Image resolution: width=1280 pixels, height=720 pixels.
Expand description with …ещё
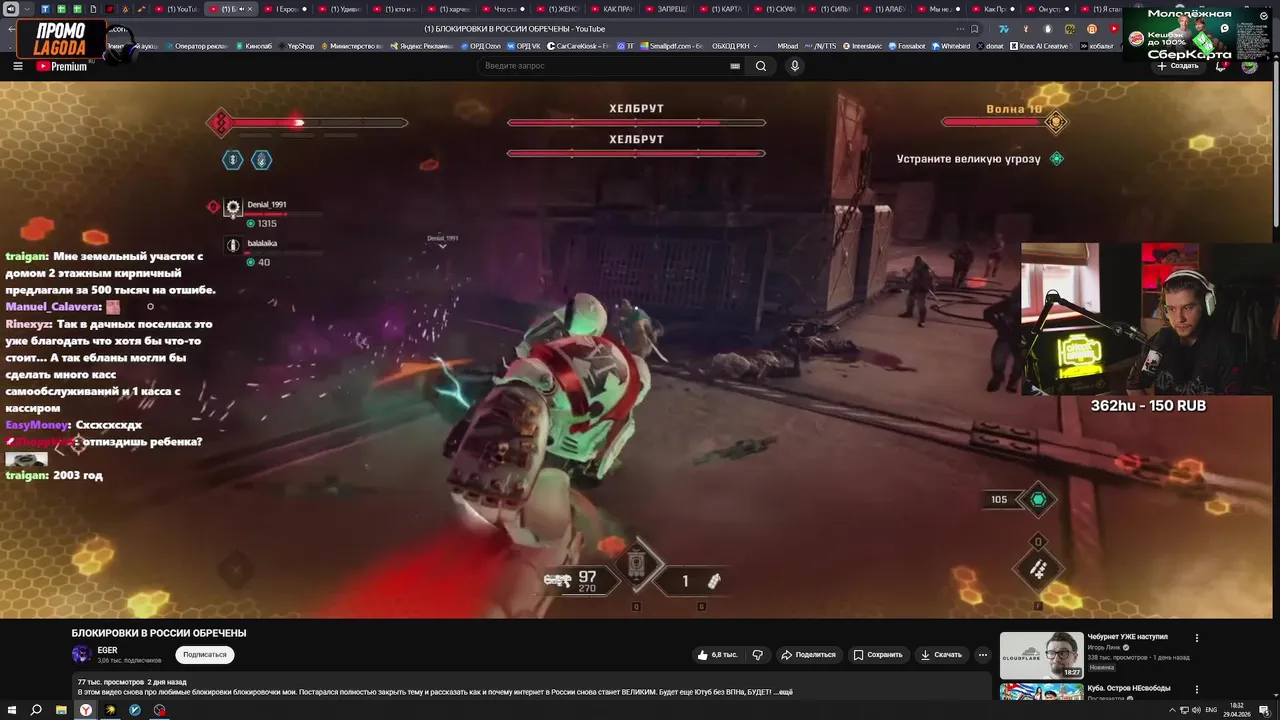(783, 692)
